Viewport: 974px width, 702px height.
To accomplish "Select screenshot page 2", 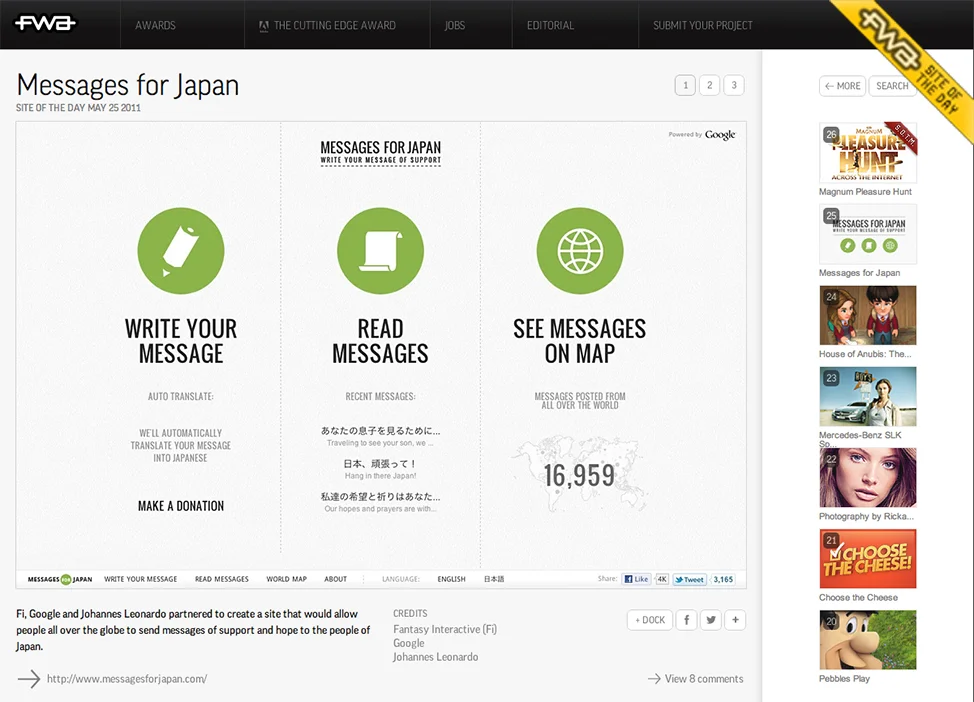I will coord(709,85).
